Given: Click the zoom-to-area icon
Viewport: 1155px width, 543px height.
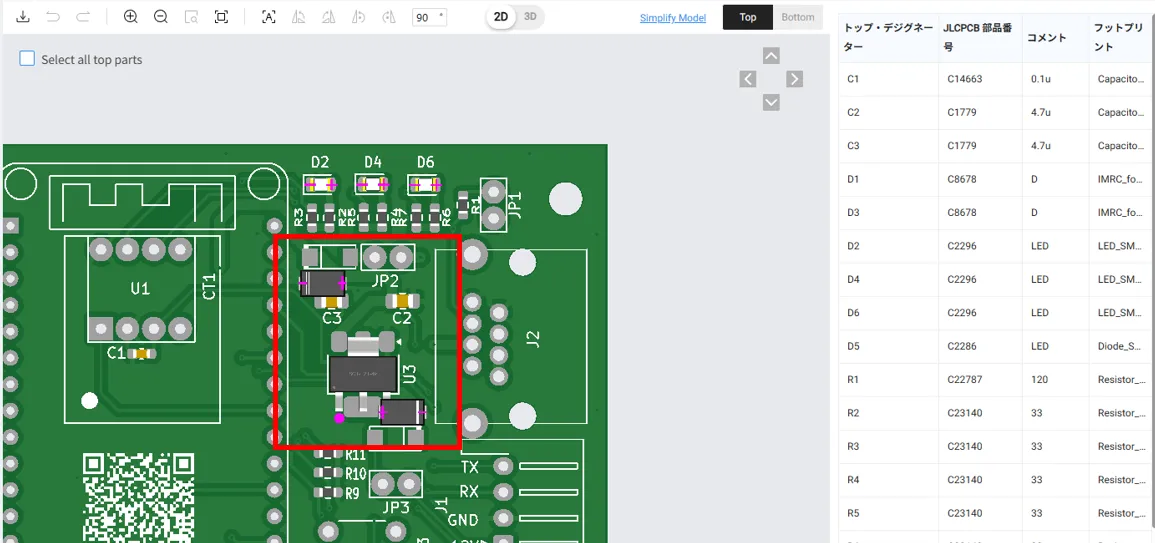Looking at the screenshot, I should (x=191, y=17).
